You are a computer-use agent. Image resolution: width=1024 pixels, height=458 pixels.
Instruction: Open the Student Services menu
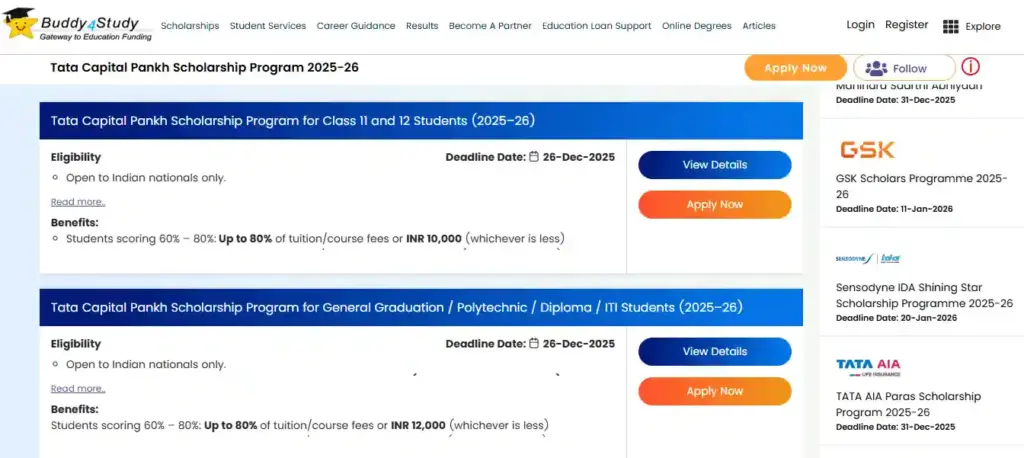pyautogui.click(x=268, y=26)
